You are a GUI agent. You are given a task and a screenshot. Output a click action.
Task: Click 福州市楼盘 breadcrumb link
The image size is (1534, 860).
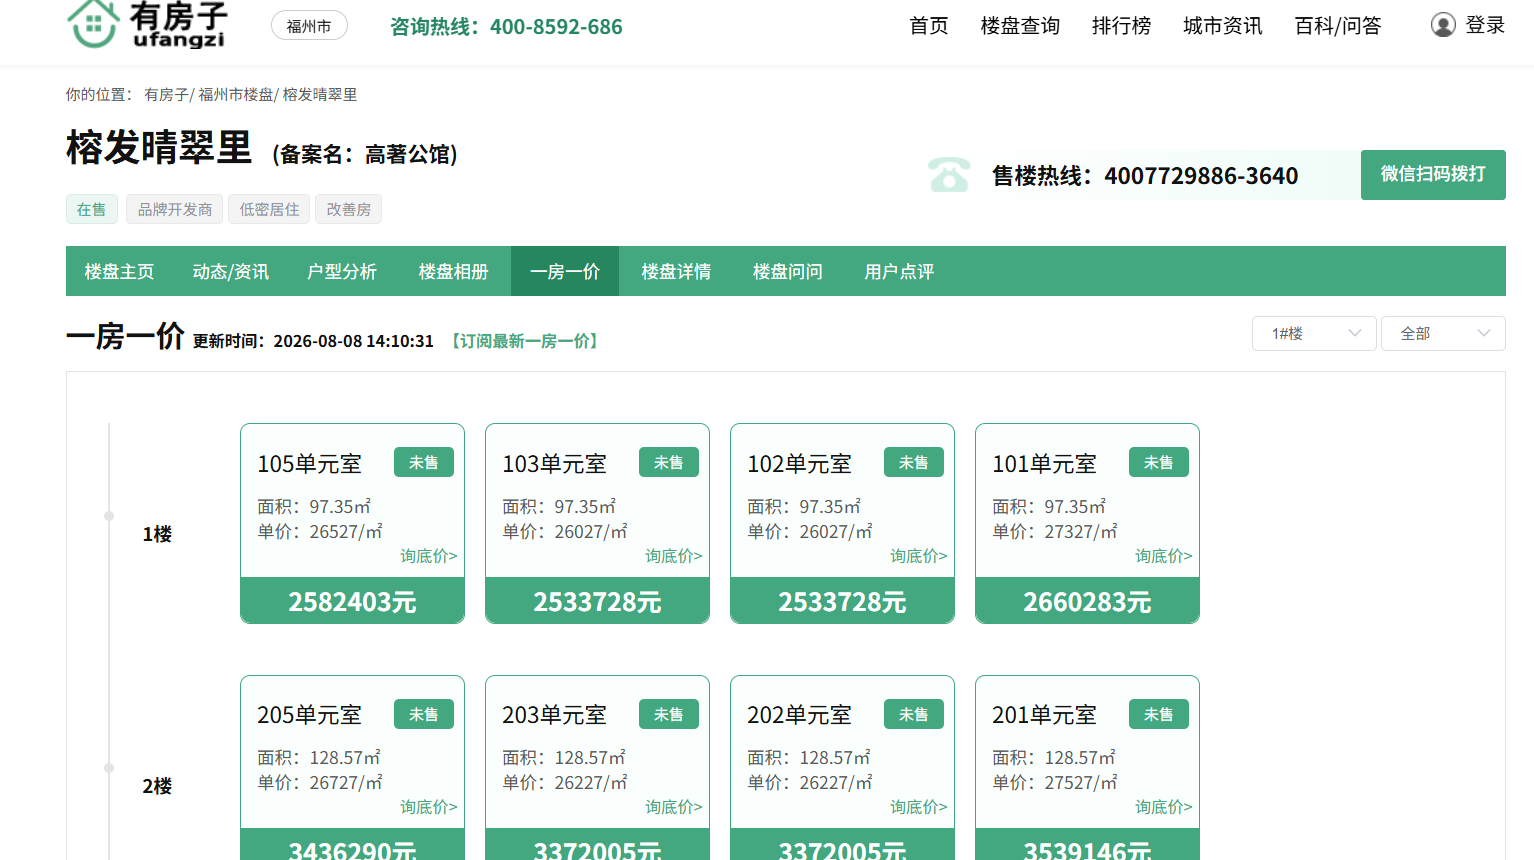235,95
